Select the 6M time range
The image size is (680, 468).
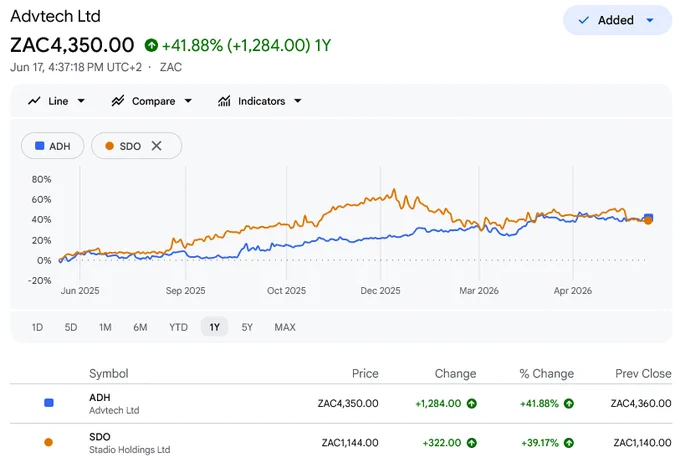[x=140, y=327]
